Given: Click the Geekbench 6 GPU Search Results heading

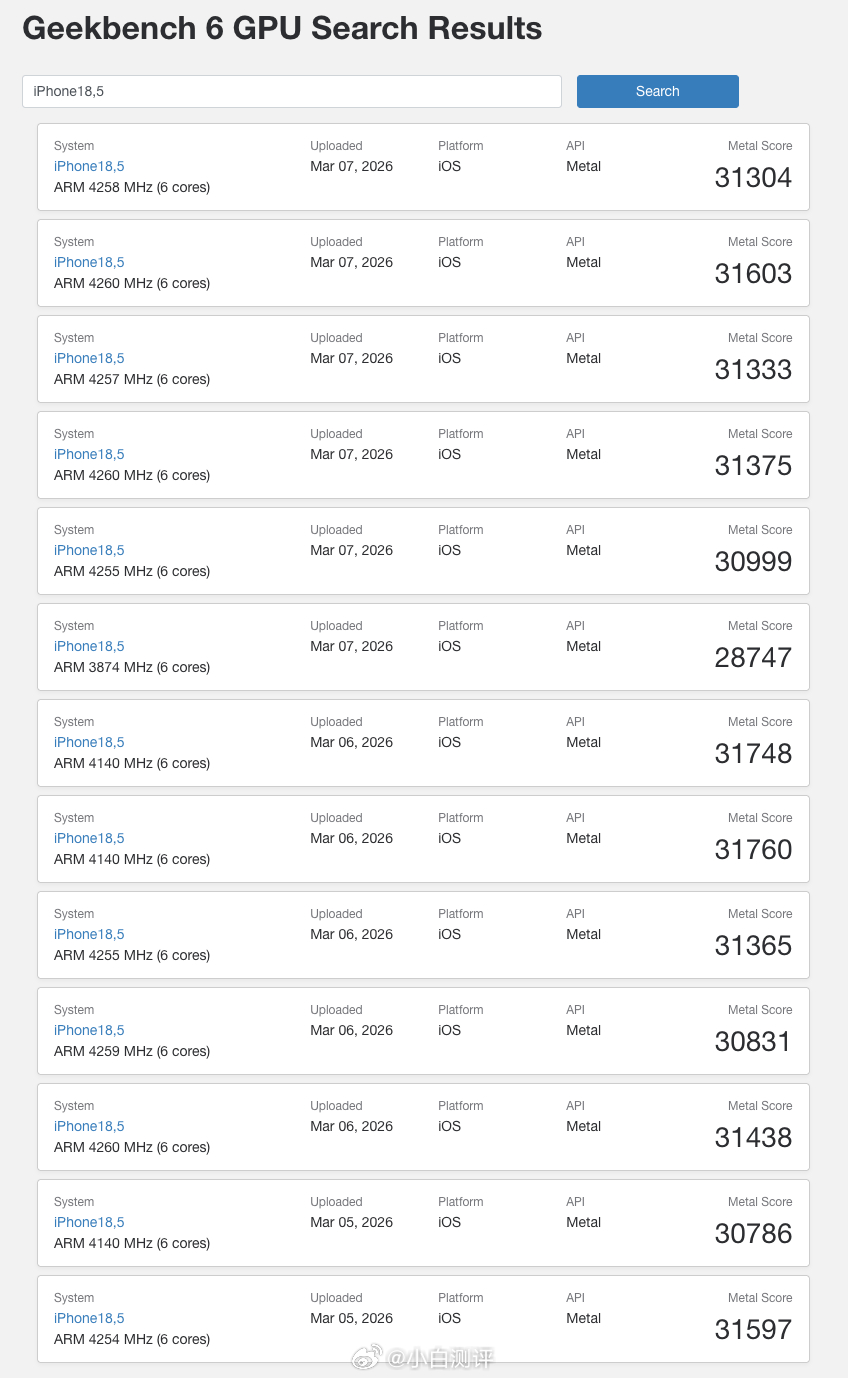Looking at the screenshot, I should (282, 29).
